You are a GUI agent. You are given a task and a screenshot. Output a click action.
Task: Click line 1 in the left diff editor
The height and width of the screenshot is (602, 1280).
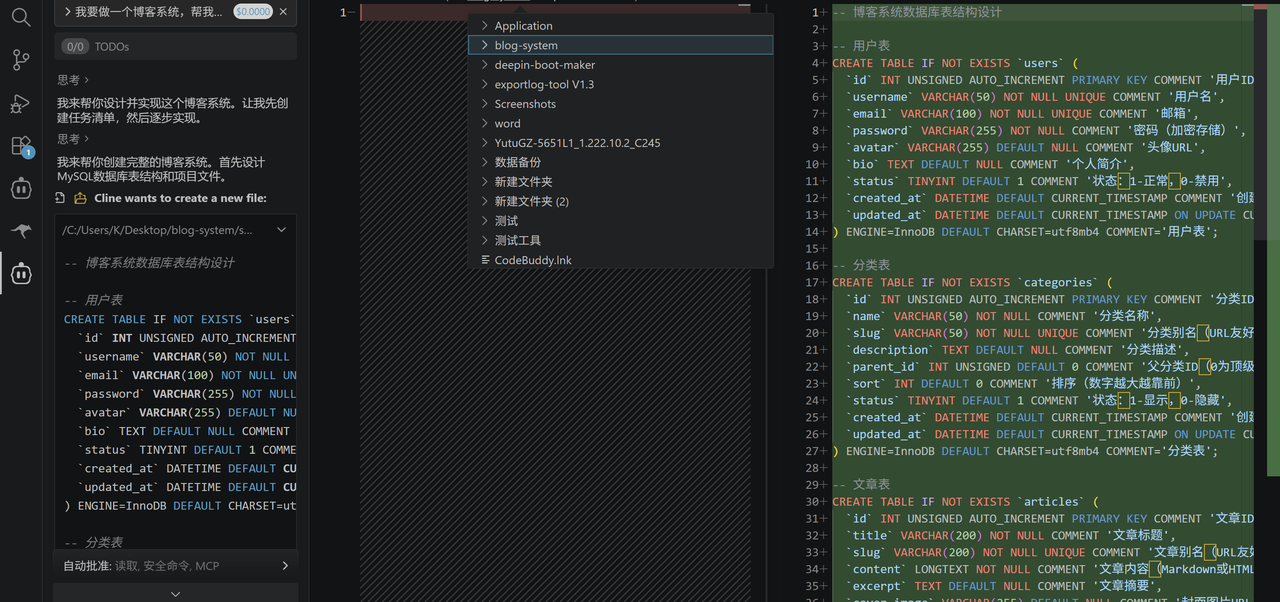(555, 12)
